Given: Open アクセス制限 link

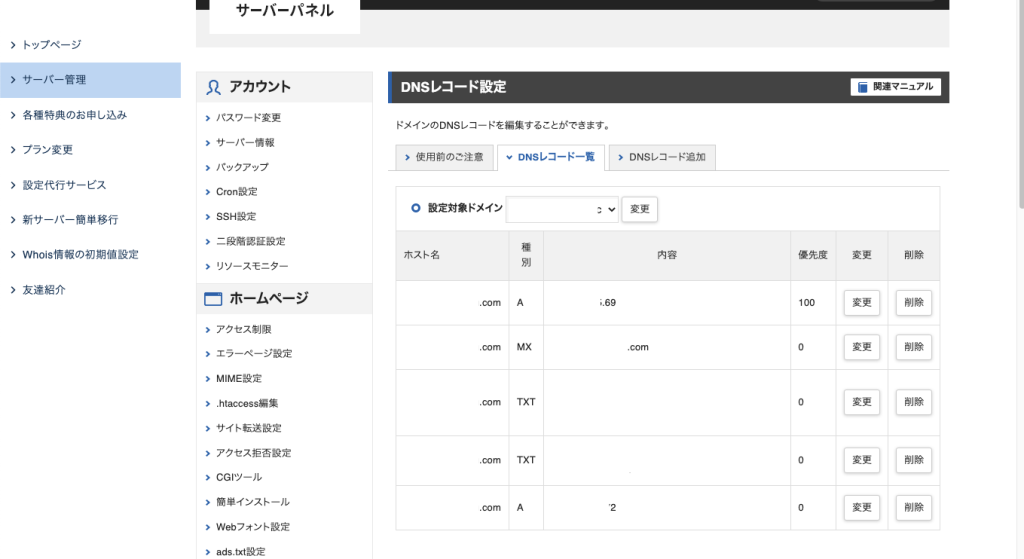Looking at the screenshot, I should [x=244, y=329].
